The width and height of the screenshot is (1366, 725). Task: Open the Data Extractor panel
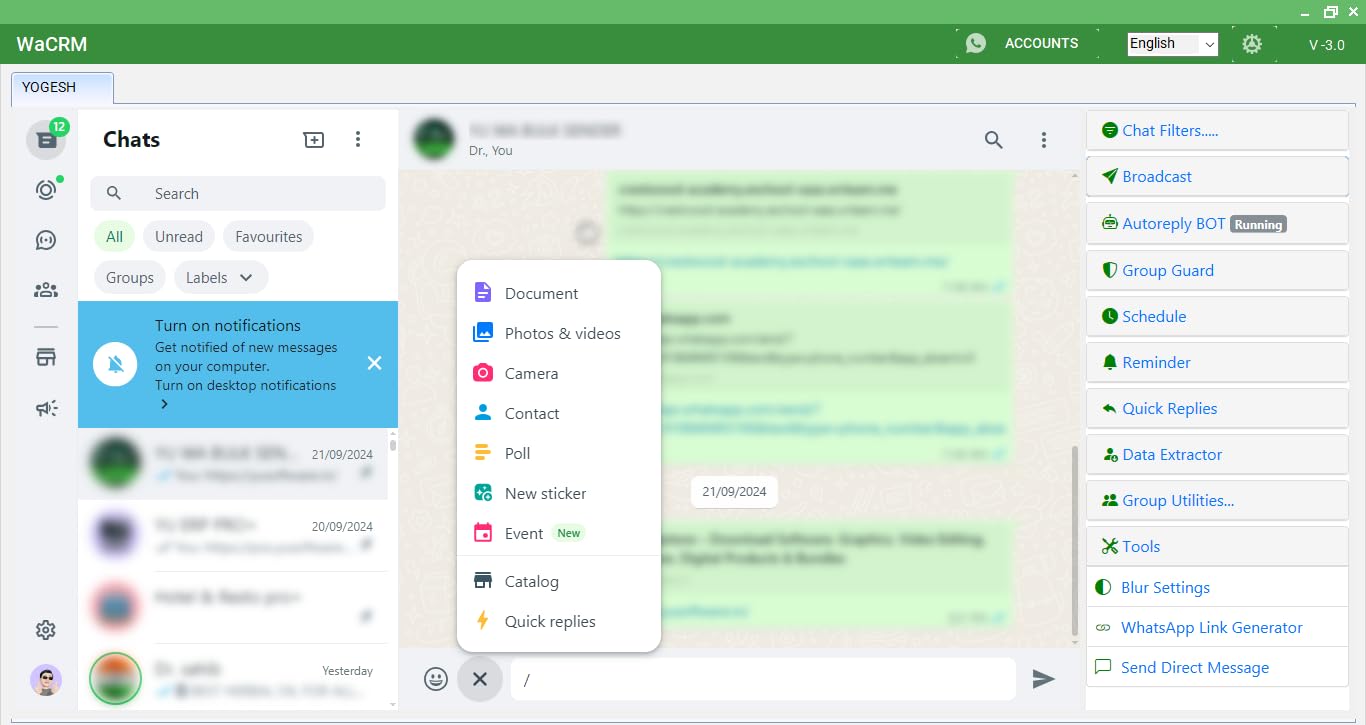pos(1217,454)
